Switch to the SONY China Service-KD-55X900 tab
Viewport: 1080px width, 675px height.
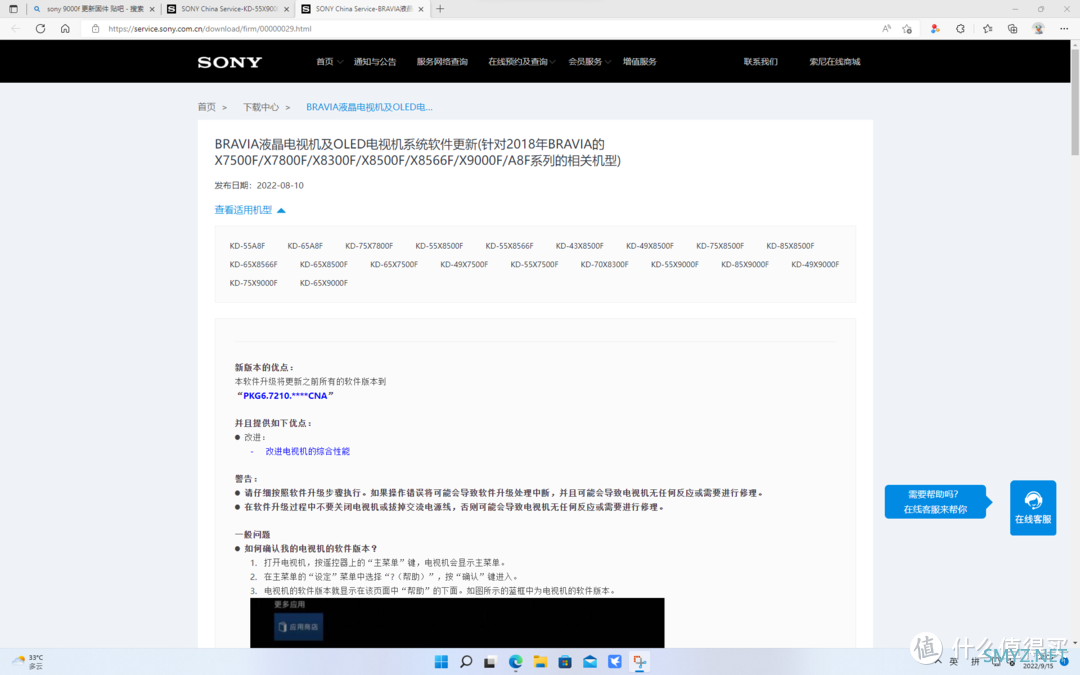pyautogui.click(x=228, y=9)
